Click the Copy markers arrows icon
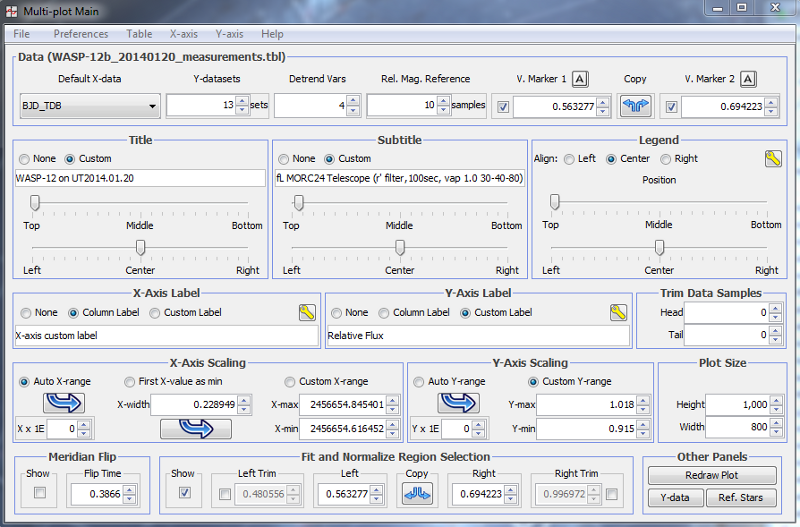 point(635,105)
